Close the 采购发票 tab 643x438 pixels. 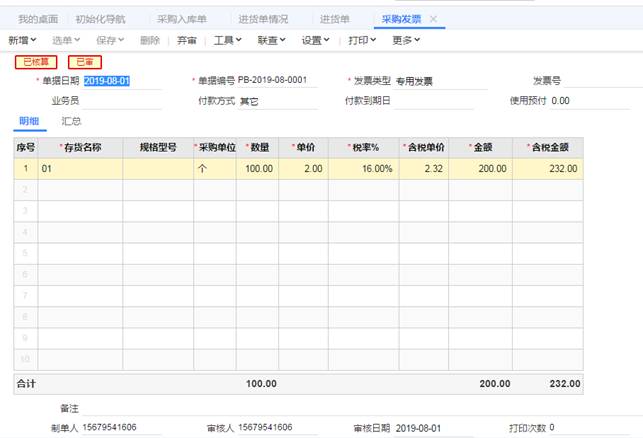pyautogui.click(x=433, y=19)
